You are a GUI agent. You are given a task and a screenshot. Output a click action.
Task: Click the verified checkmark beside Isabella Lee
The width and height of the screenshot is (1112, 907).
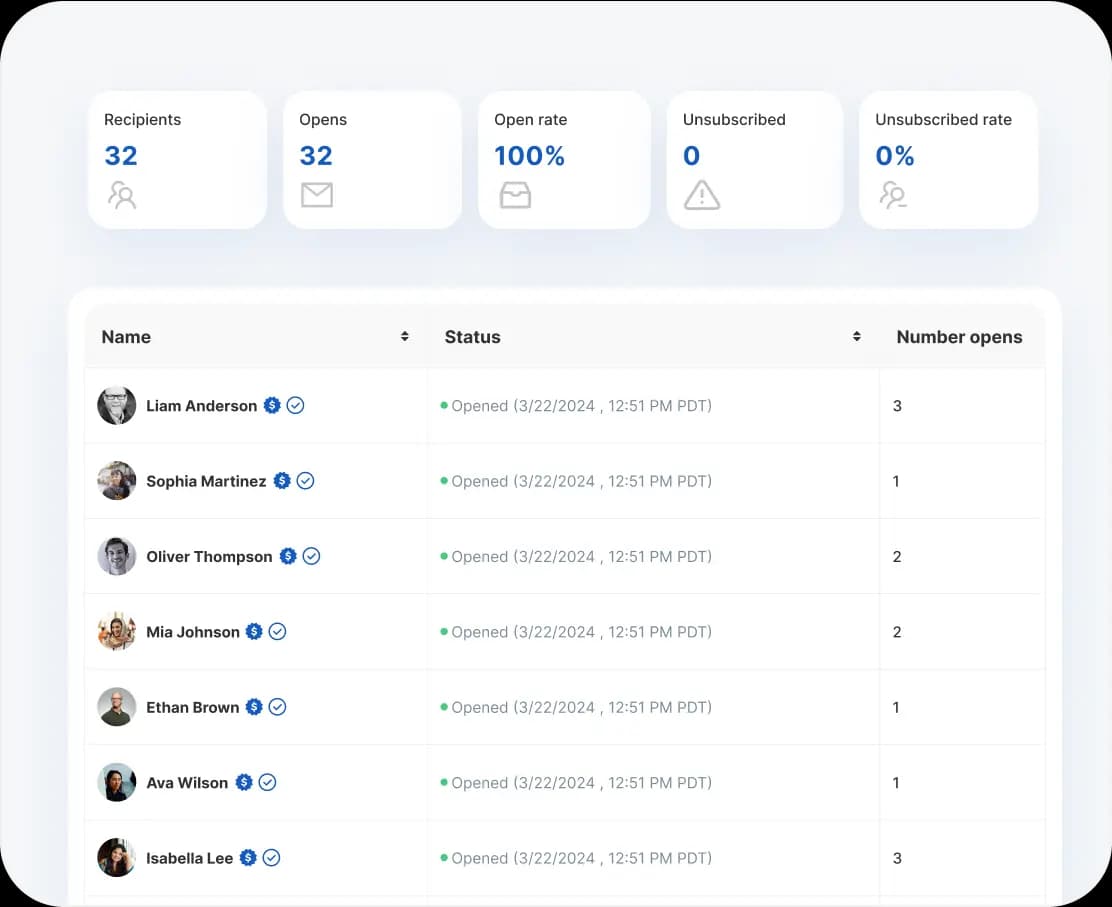point(272,858)
